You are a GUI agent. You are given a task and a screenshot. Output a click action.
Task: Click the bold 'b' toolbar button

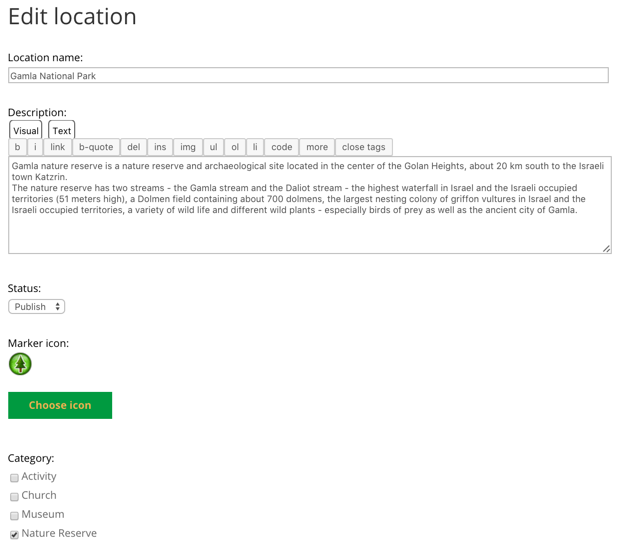coord(17,147)
